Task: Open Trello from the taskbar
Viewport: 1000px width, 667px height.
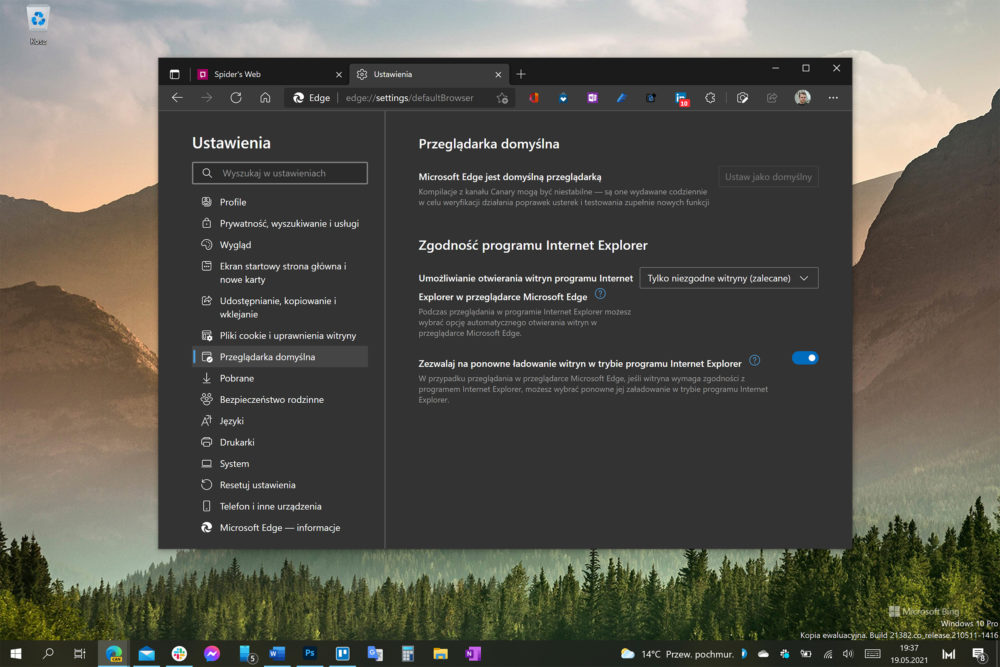Action: click(x=342, y=654)
